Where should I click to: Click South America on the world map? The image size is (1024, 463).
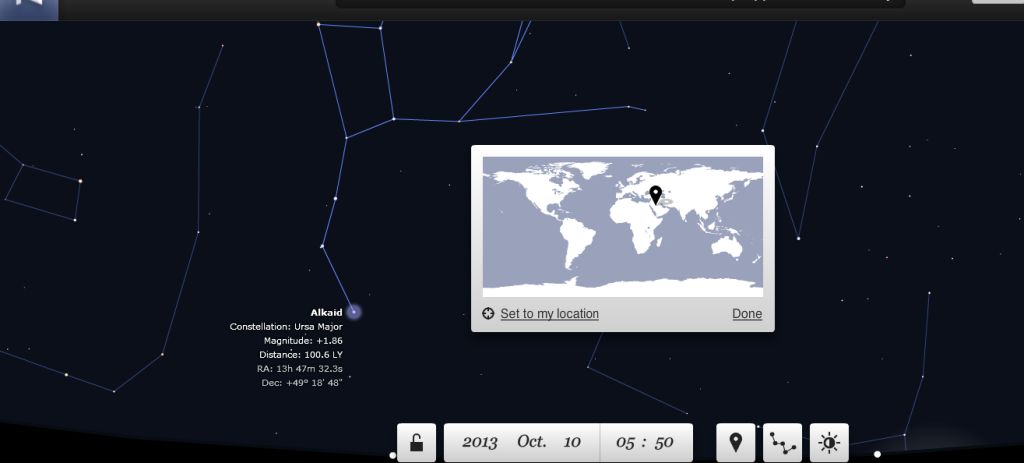point(578,240)
